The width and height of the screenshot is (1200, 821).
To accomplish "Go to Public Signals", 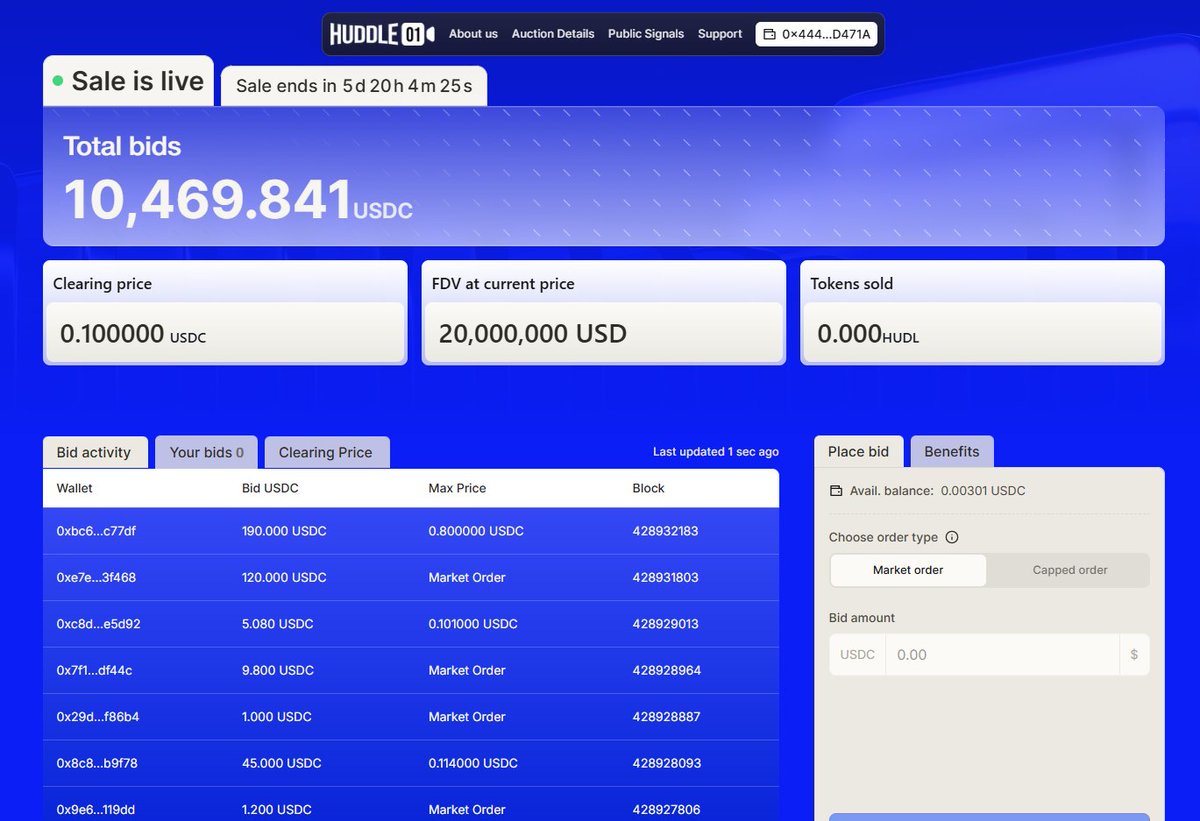I will (x=646, y=34).
